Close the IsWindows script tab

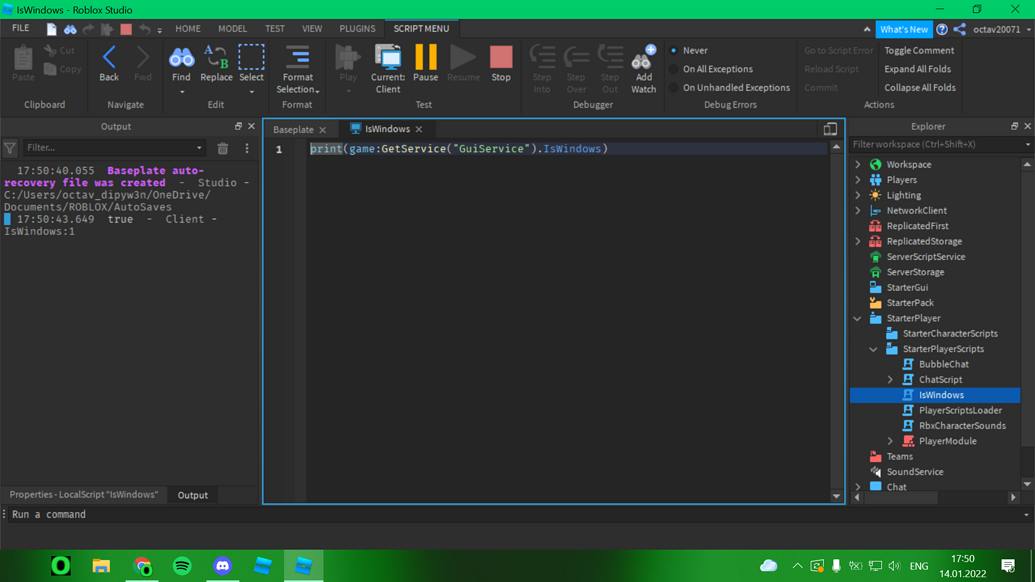[419, 129]
